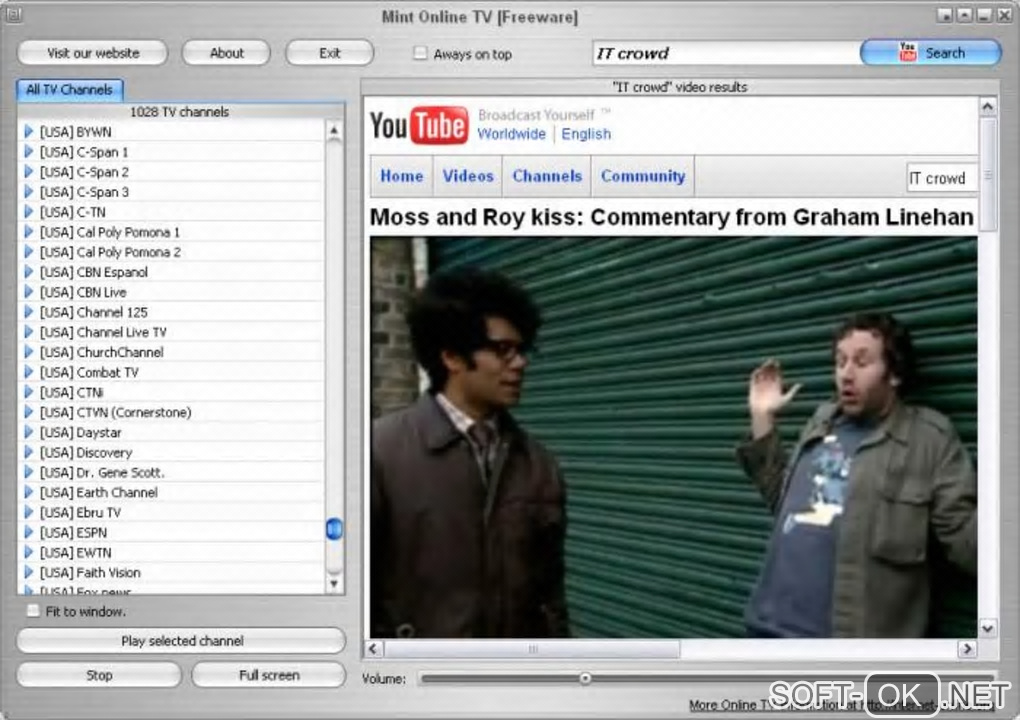Select the [USA] Discovery channel name
The height and width of the screenshot is (720, 1020).
tap(85, 453)
